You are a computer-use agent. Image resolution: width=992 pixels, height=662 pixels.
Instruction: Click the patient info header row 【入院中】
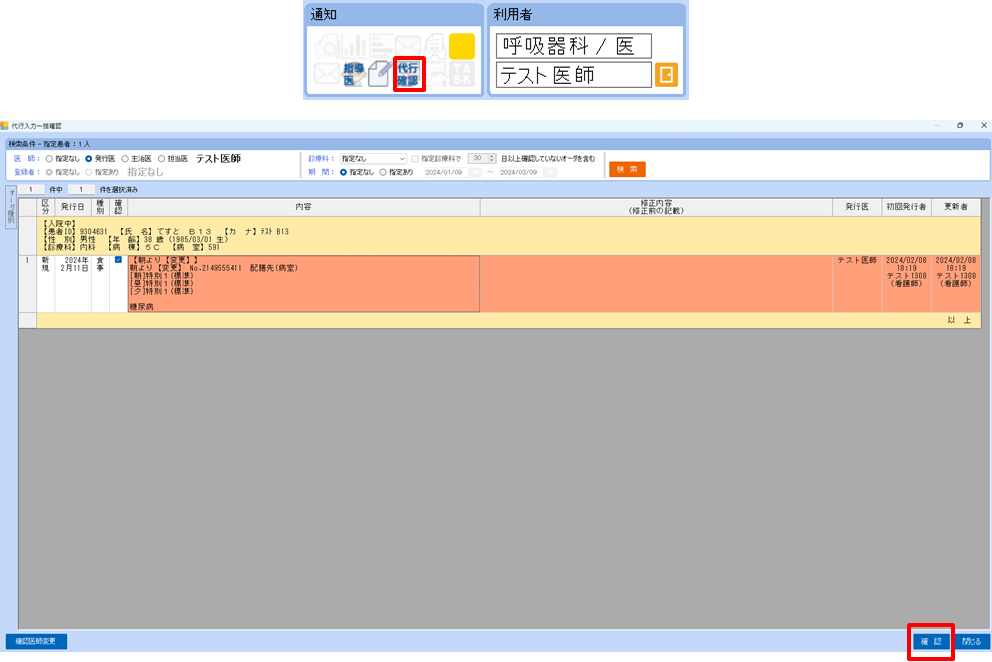[x=509, y=235]
